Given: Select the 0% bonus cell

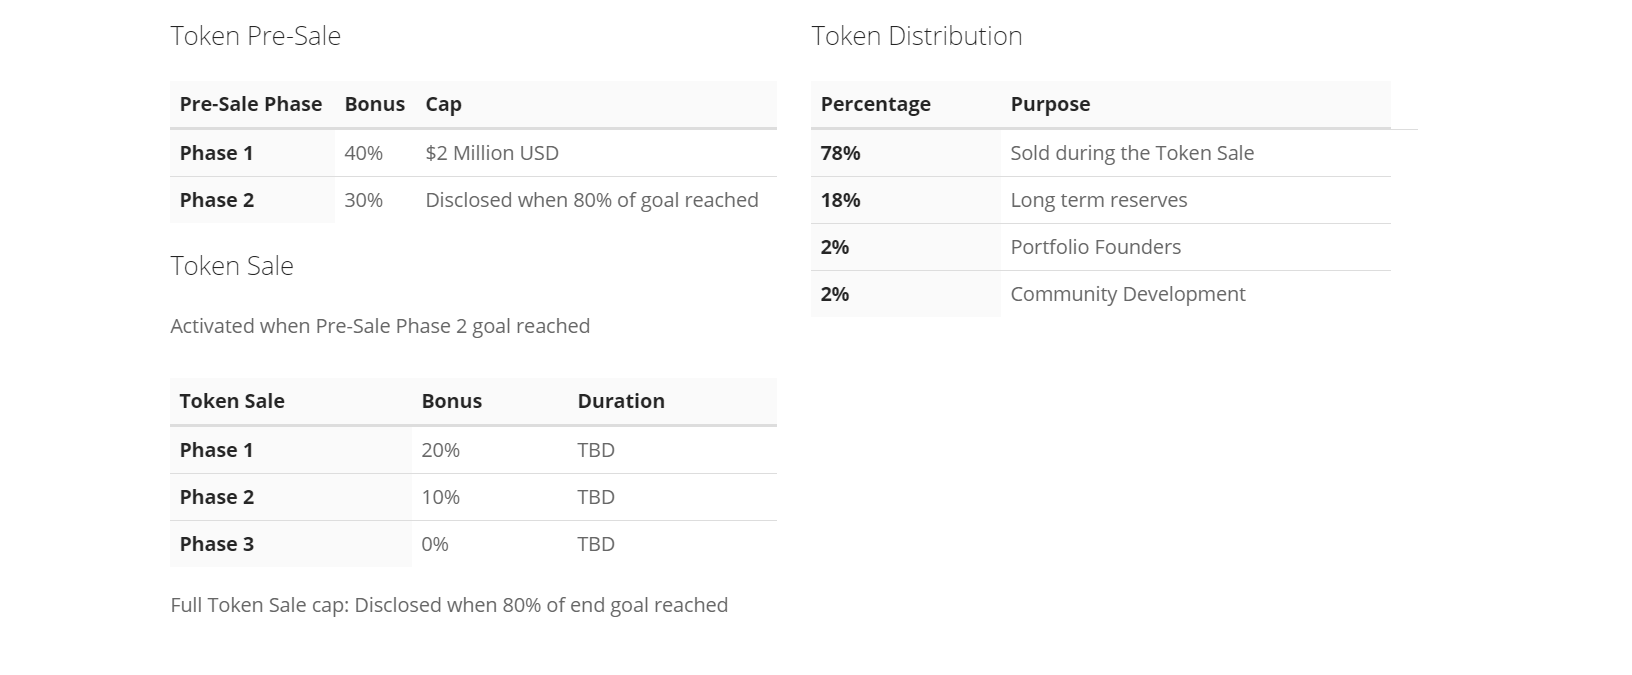Looking at the screenshot, I should coord(435,544).
